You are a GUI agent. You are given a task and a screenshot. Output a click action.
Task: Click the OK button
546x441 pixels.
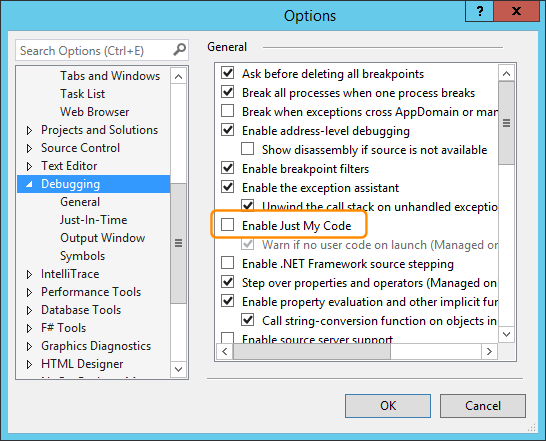[388, 406]
